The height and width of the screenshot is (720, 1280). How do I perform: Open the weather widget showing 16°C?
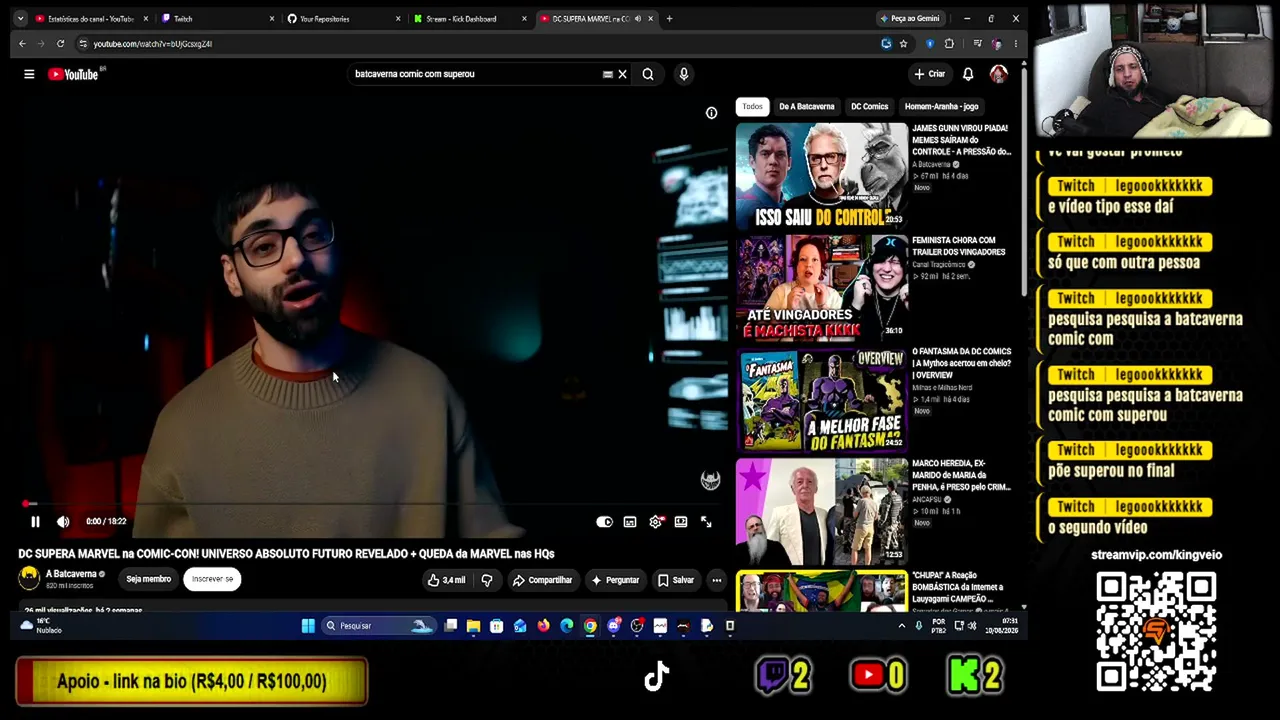point(40,626)
